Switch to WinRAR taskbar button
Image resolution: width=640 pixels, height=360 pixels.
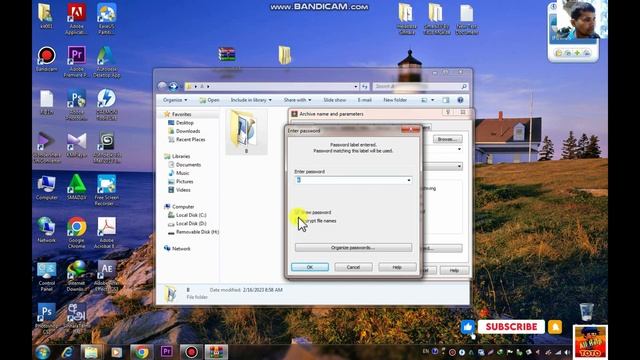tap(216, 352)
